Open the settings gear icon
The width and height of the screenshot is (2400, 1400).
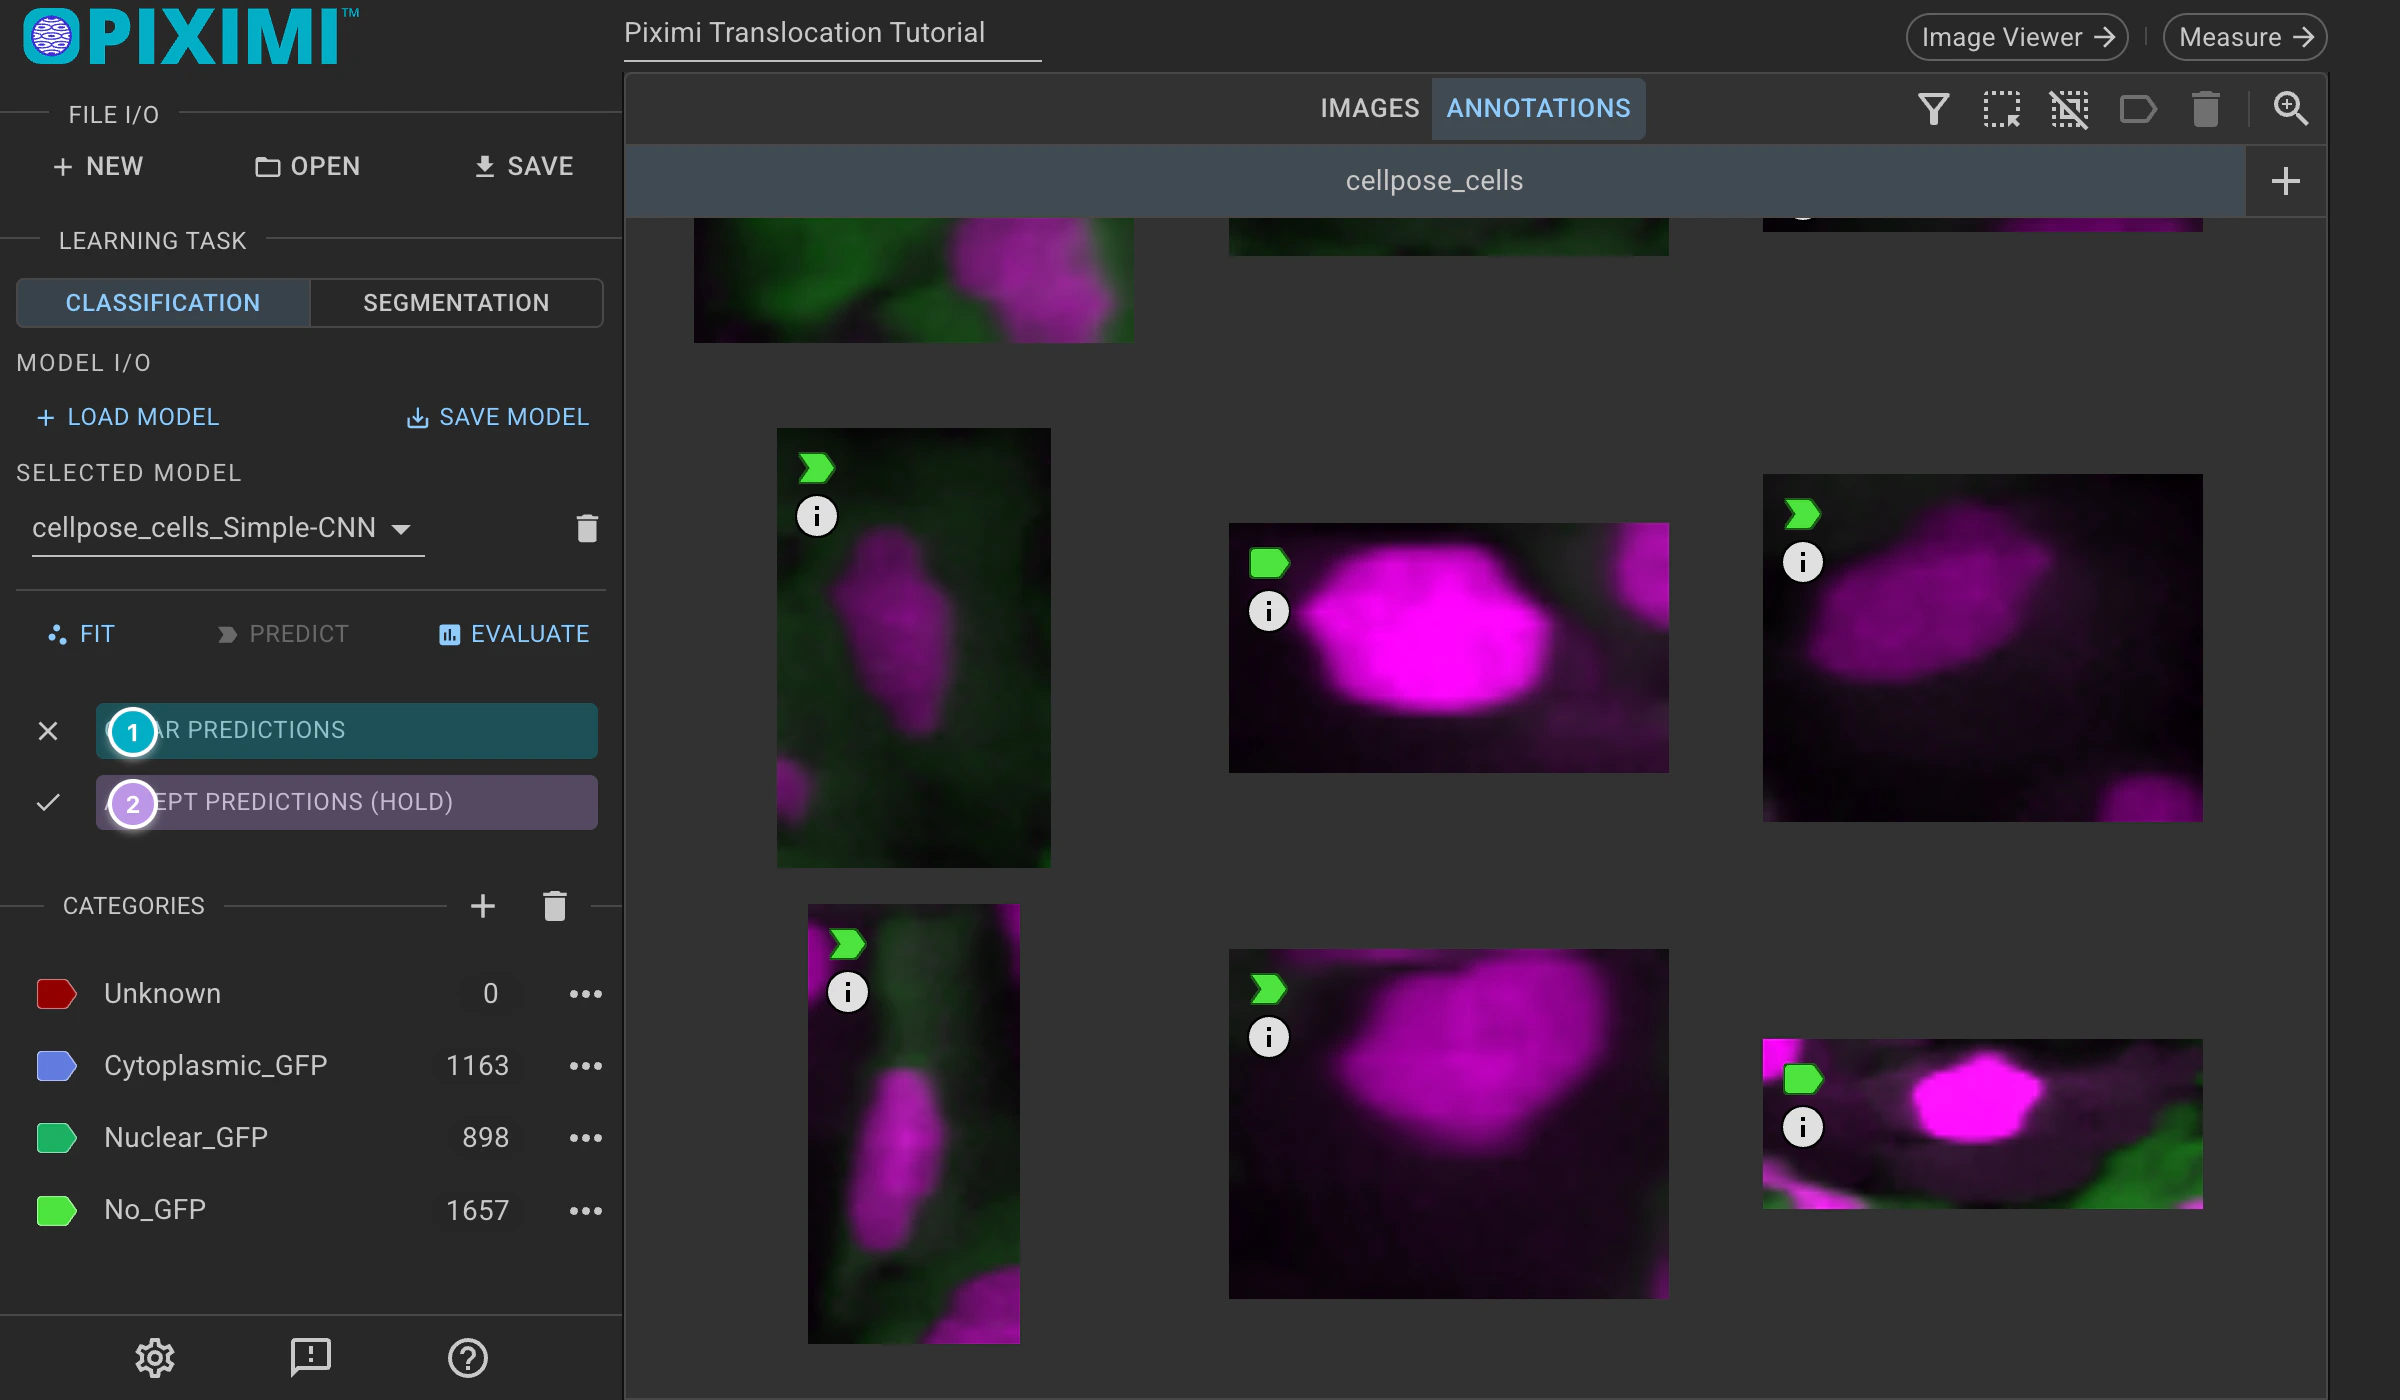point(155,1357)
